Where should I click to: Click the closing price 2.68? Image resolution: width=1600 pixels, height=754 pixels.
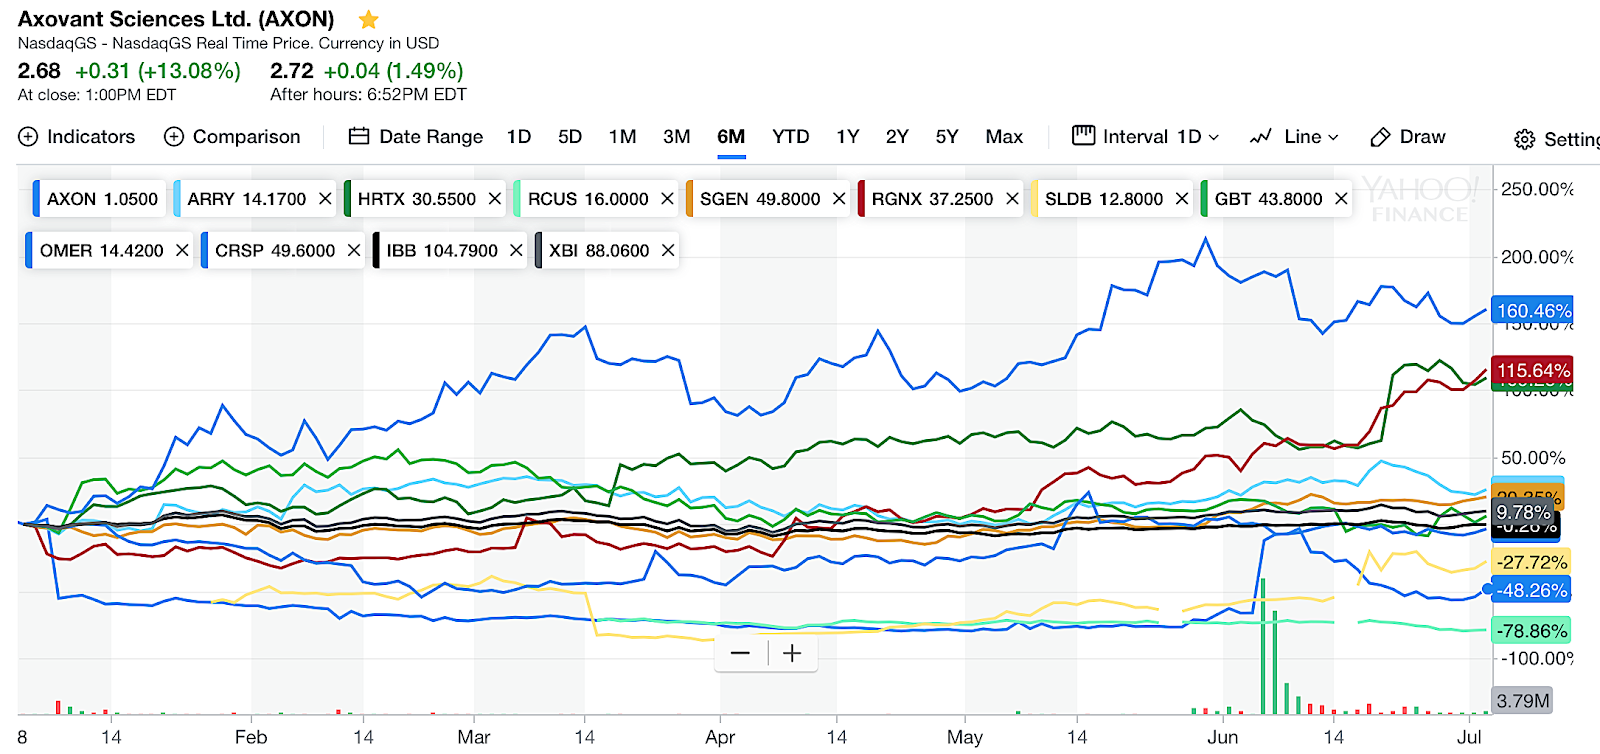pos(39,71)
